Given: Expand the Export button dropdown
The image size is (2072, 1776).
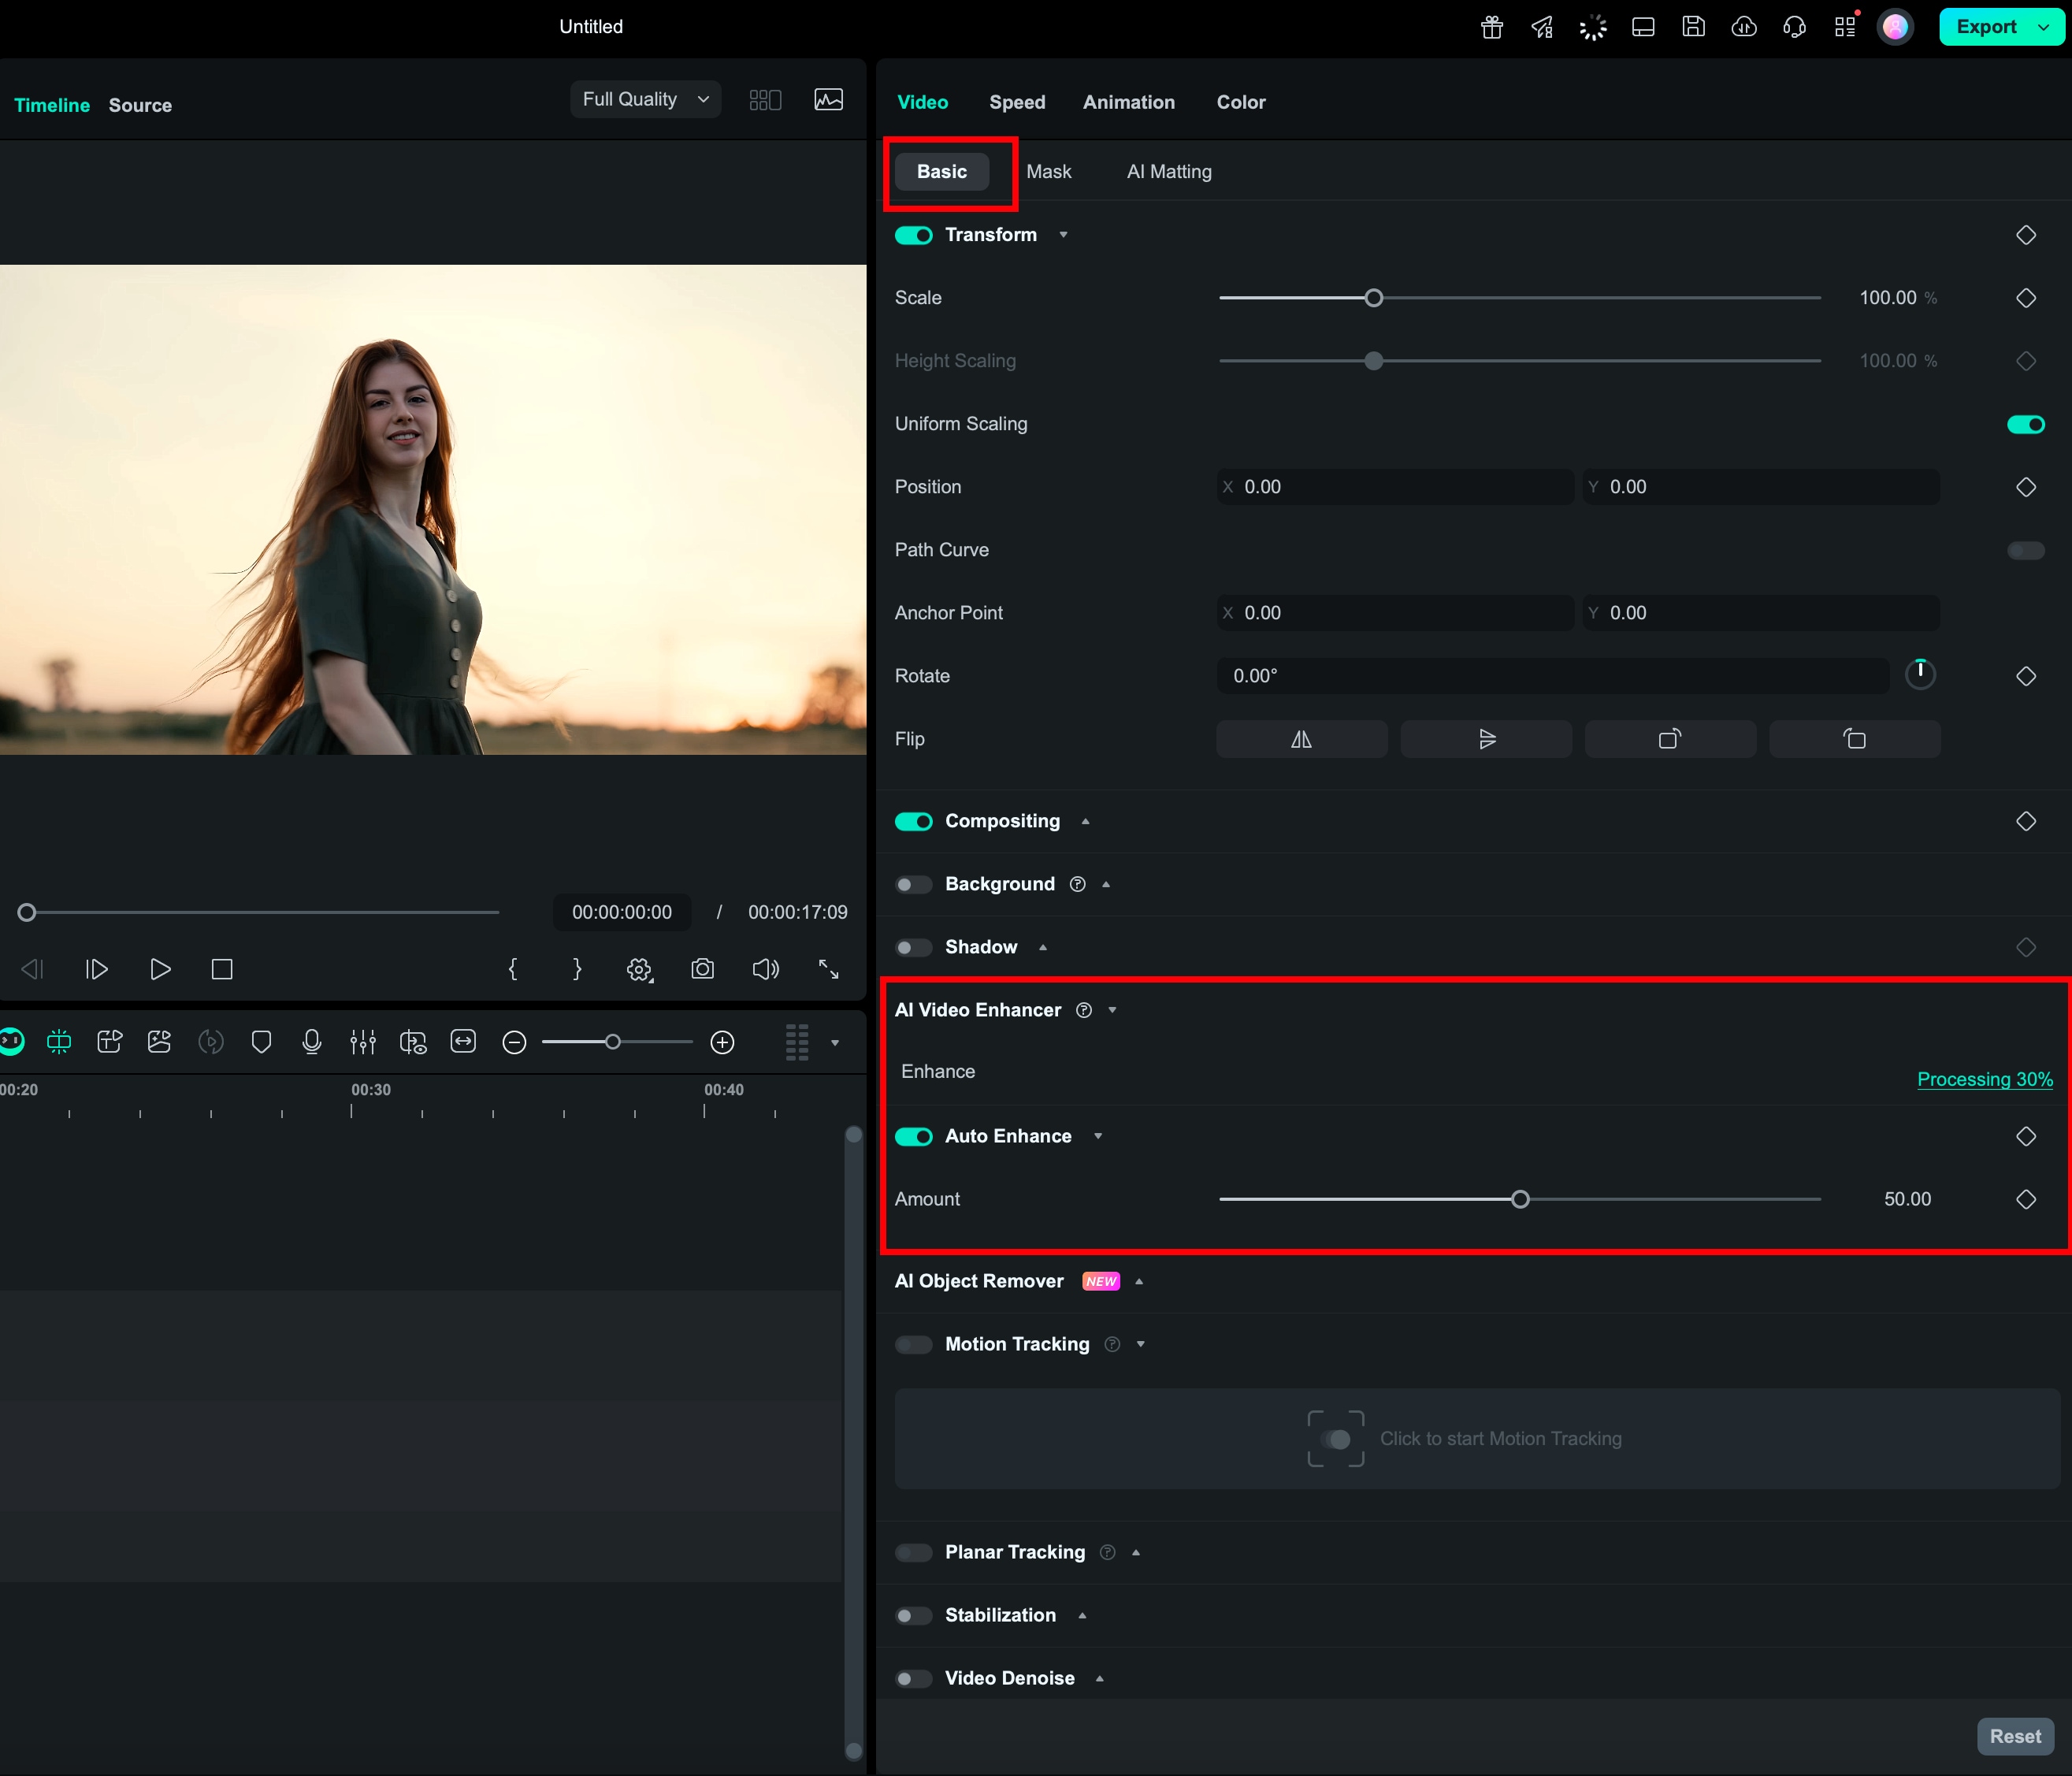Looking at the screenshot, I should click(2044, 26).
